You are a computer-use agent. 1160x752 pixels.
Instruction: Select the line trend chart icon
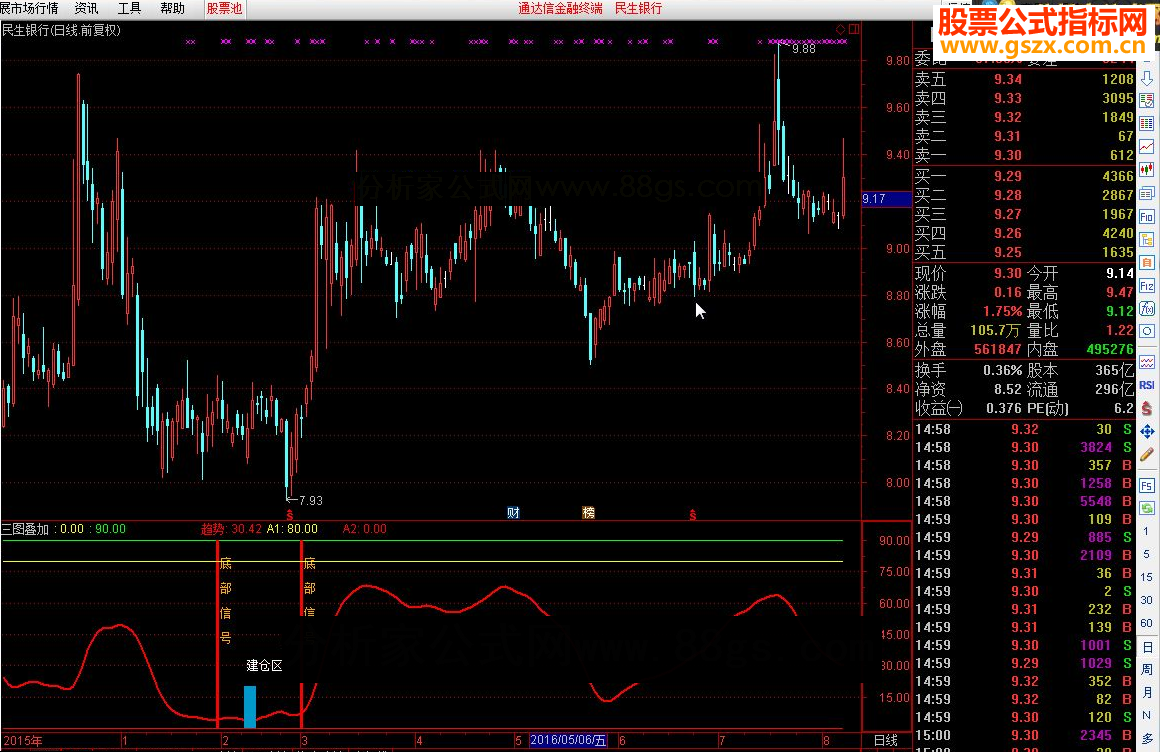click(x=1147, y=147)
